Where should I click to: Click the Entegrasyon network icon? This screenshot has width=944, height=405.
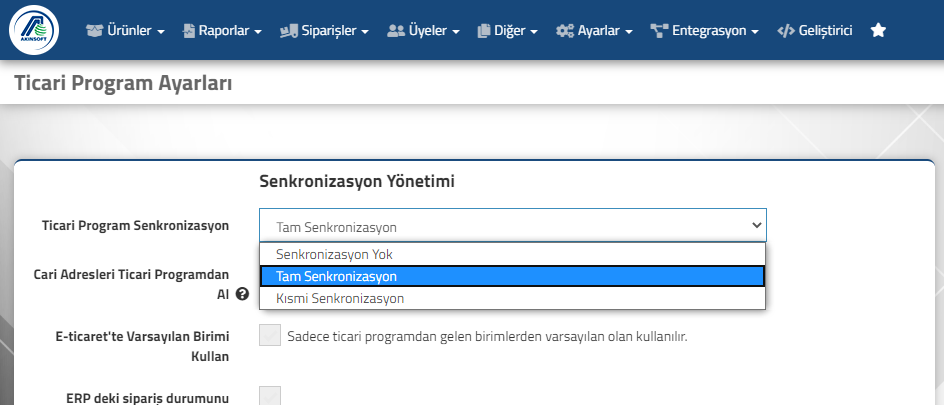pos(660,31)
